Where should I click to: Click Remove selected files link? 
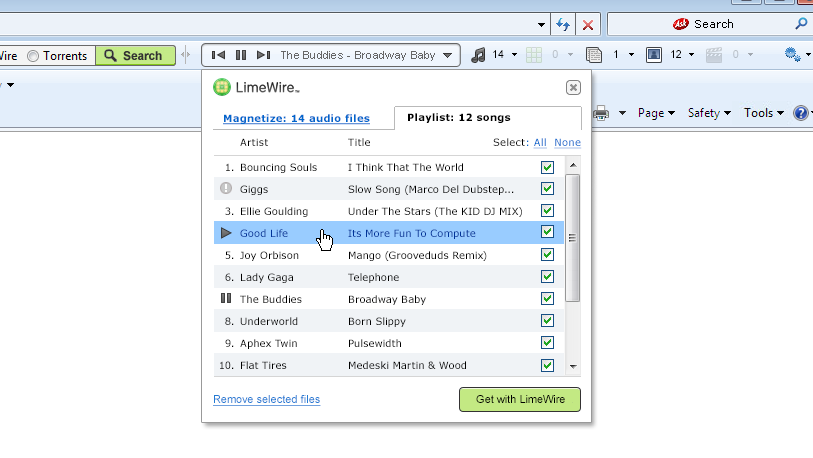(x=267, y=399)
